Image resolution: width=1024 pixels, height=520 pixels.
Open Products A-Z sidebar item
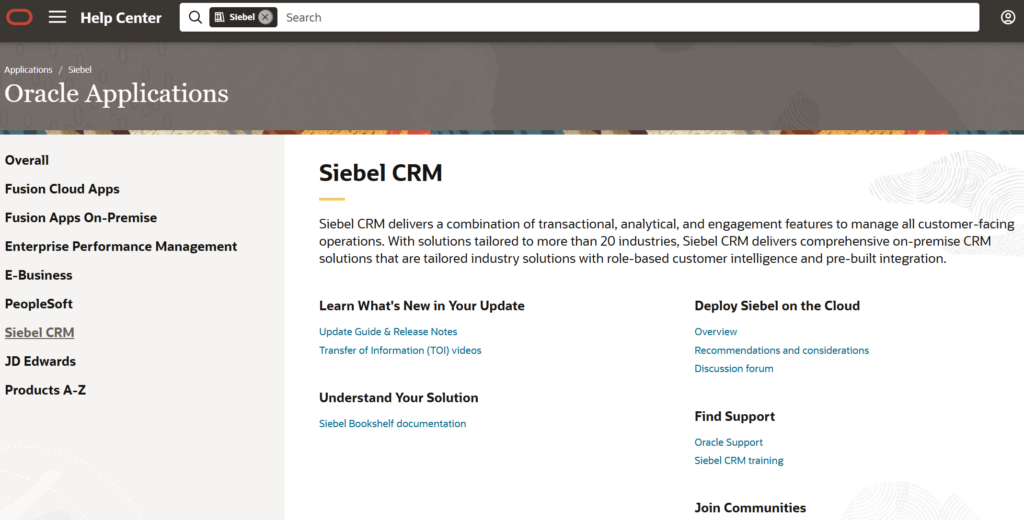tap(45, 391)
